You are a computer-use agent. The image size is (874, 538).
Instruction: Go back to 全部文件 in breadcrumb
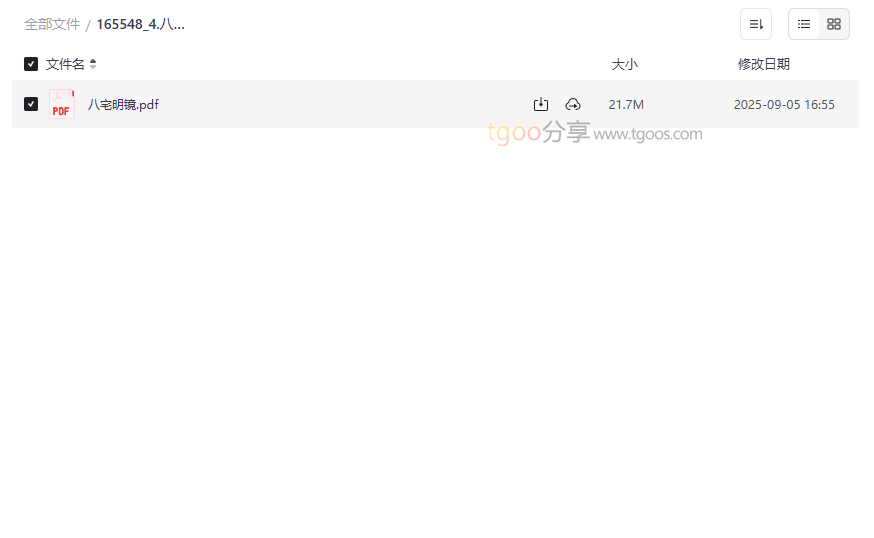(x=52, y=25)
